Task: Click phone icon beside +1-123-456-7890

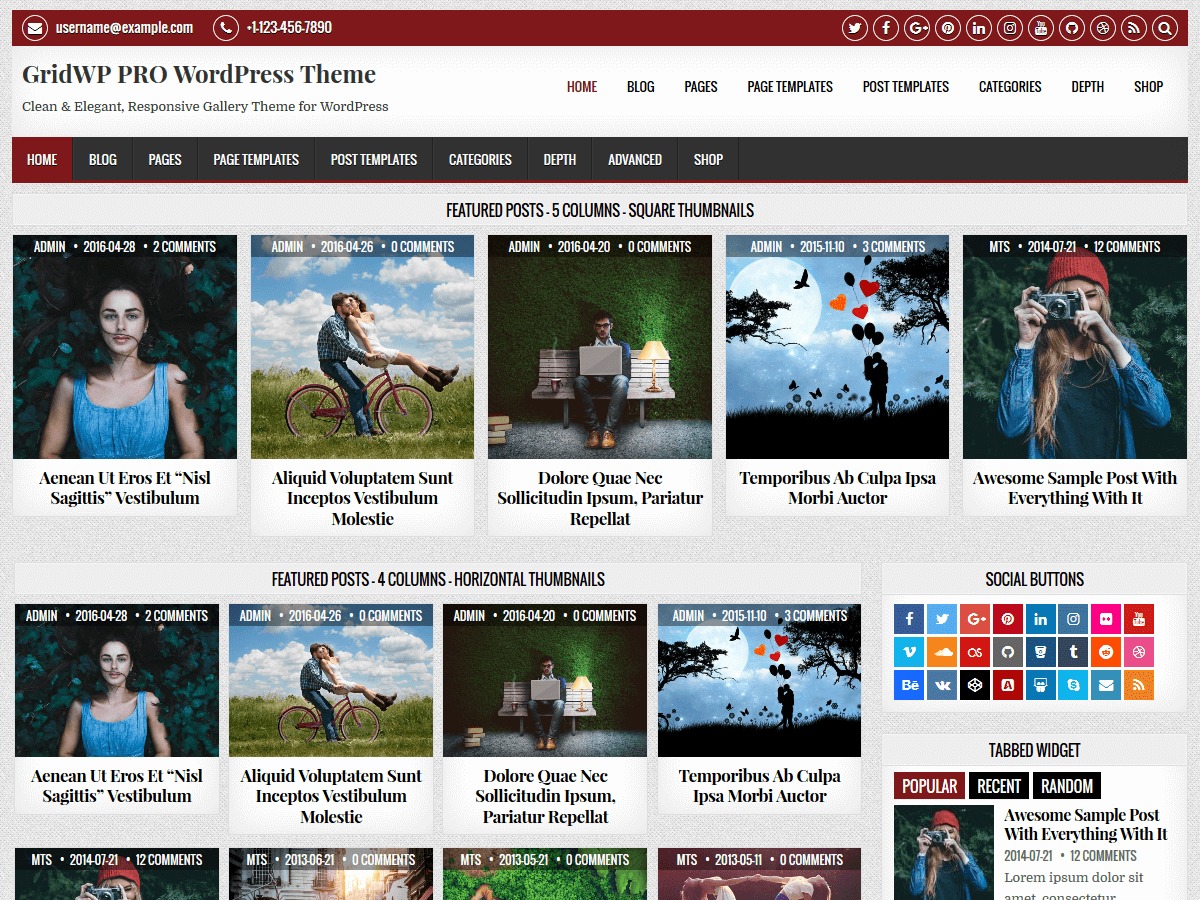Action: 227,28
